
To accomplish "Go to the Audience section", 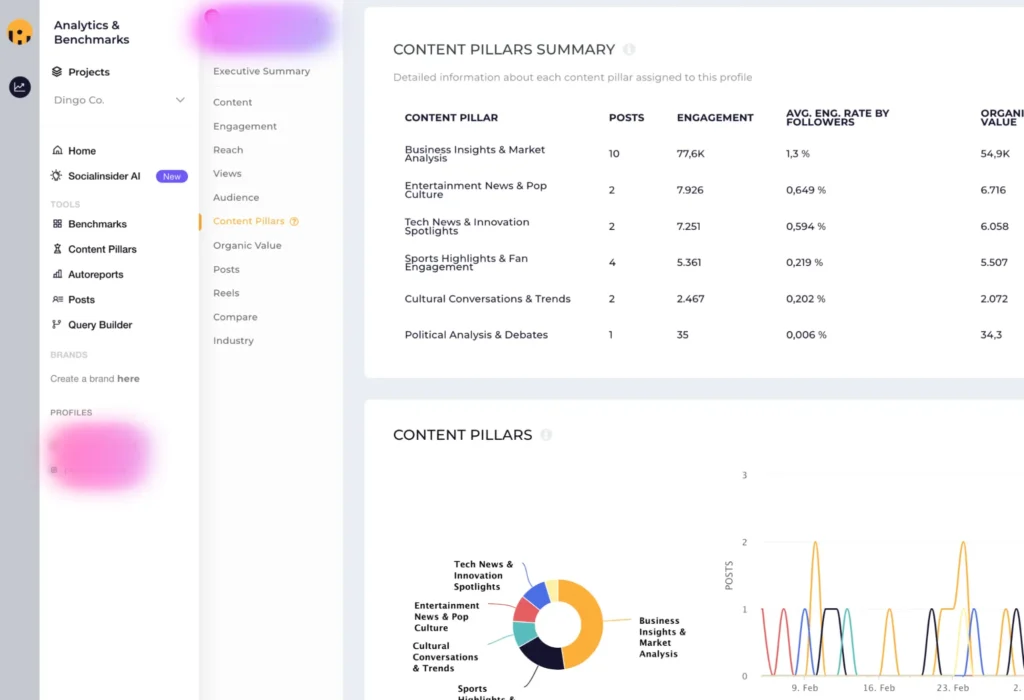I will pos(237,197).
